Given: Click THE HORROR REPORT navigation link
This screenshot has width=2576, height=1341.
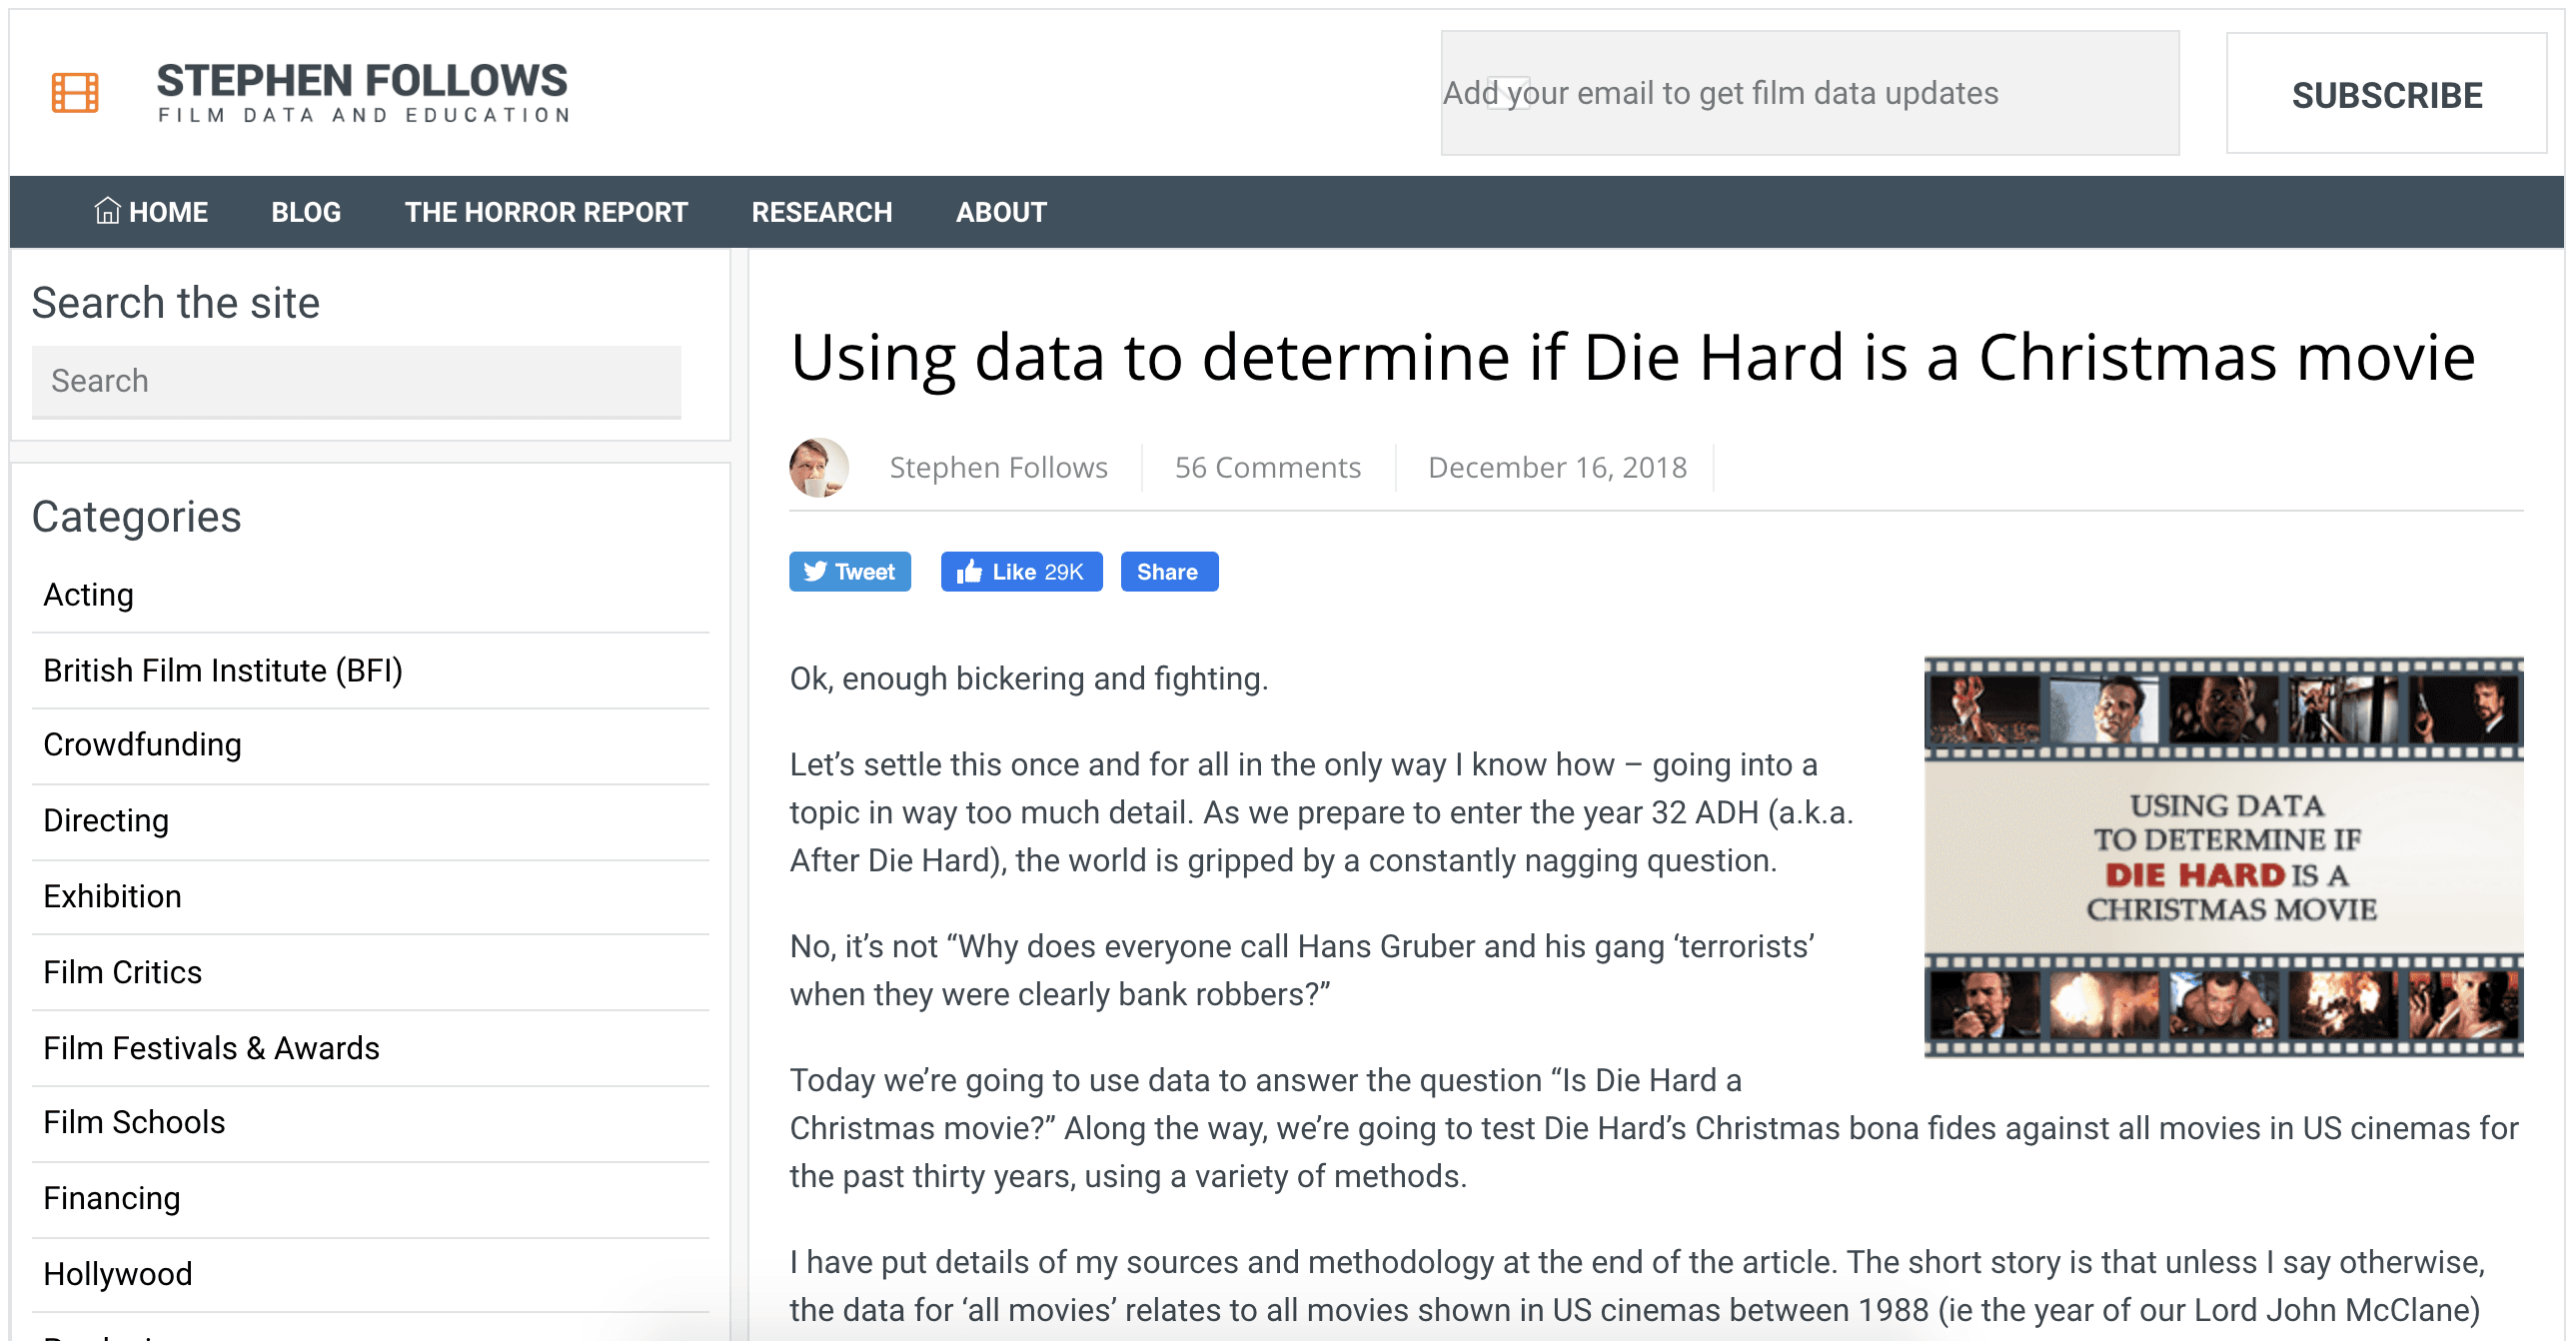Looking at the screenshot, I should (x=546, y=211).
